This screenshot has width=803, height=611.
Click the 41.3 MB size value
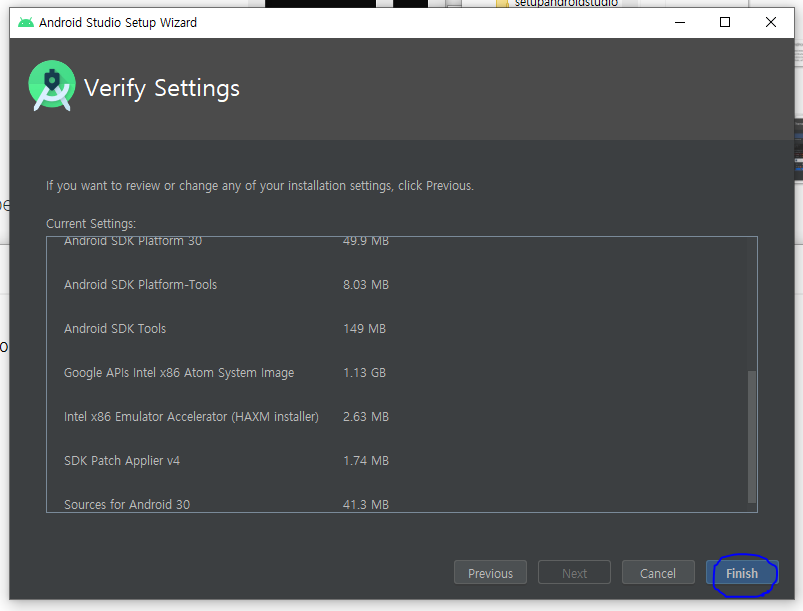pyautogui.click(x=366, y=504)
